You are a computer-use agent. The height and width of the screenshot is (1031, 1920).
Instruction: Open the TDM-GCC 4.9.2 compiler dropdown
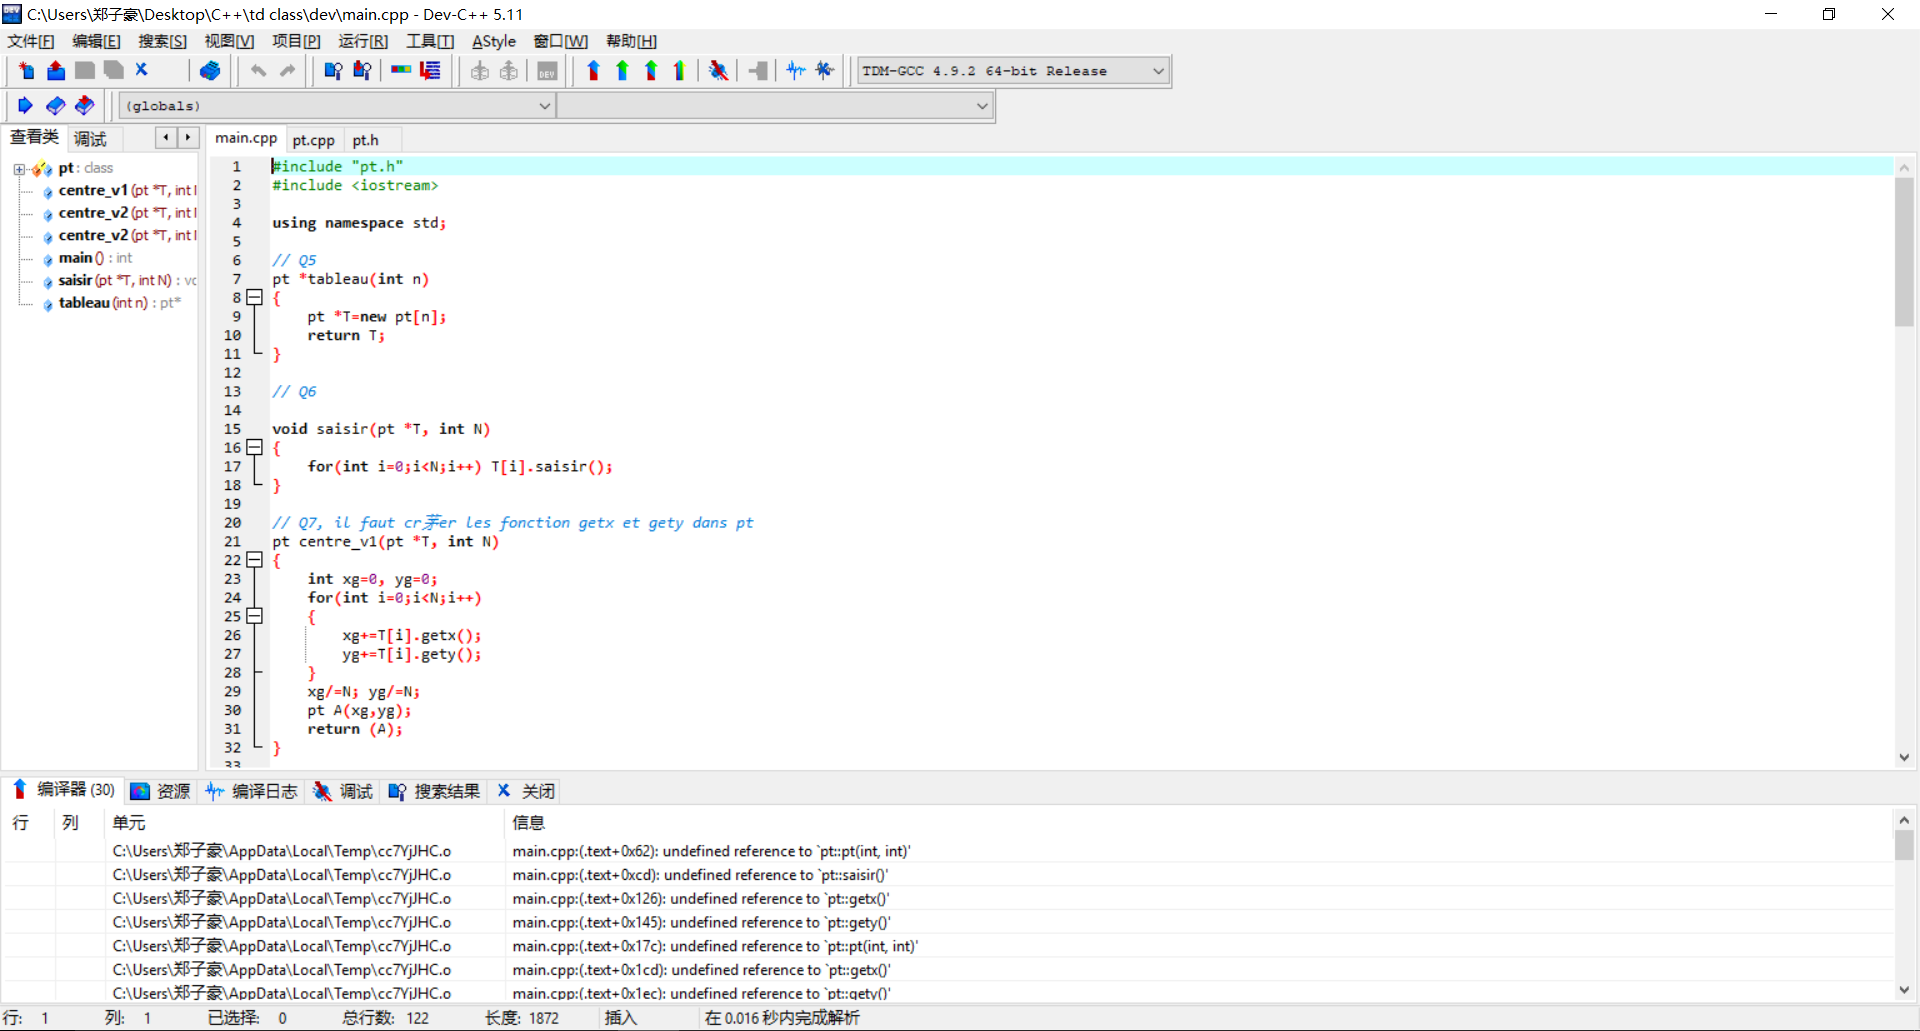point(1013,71)
